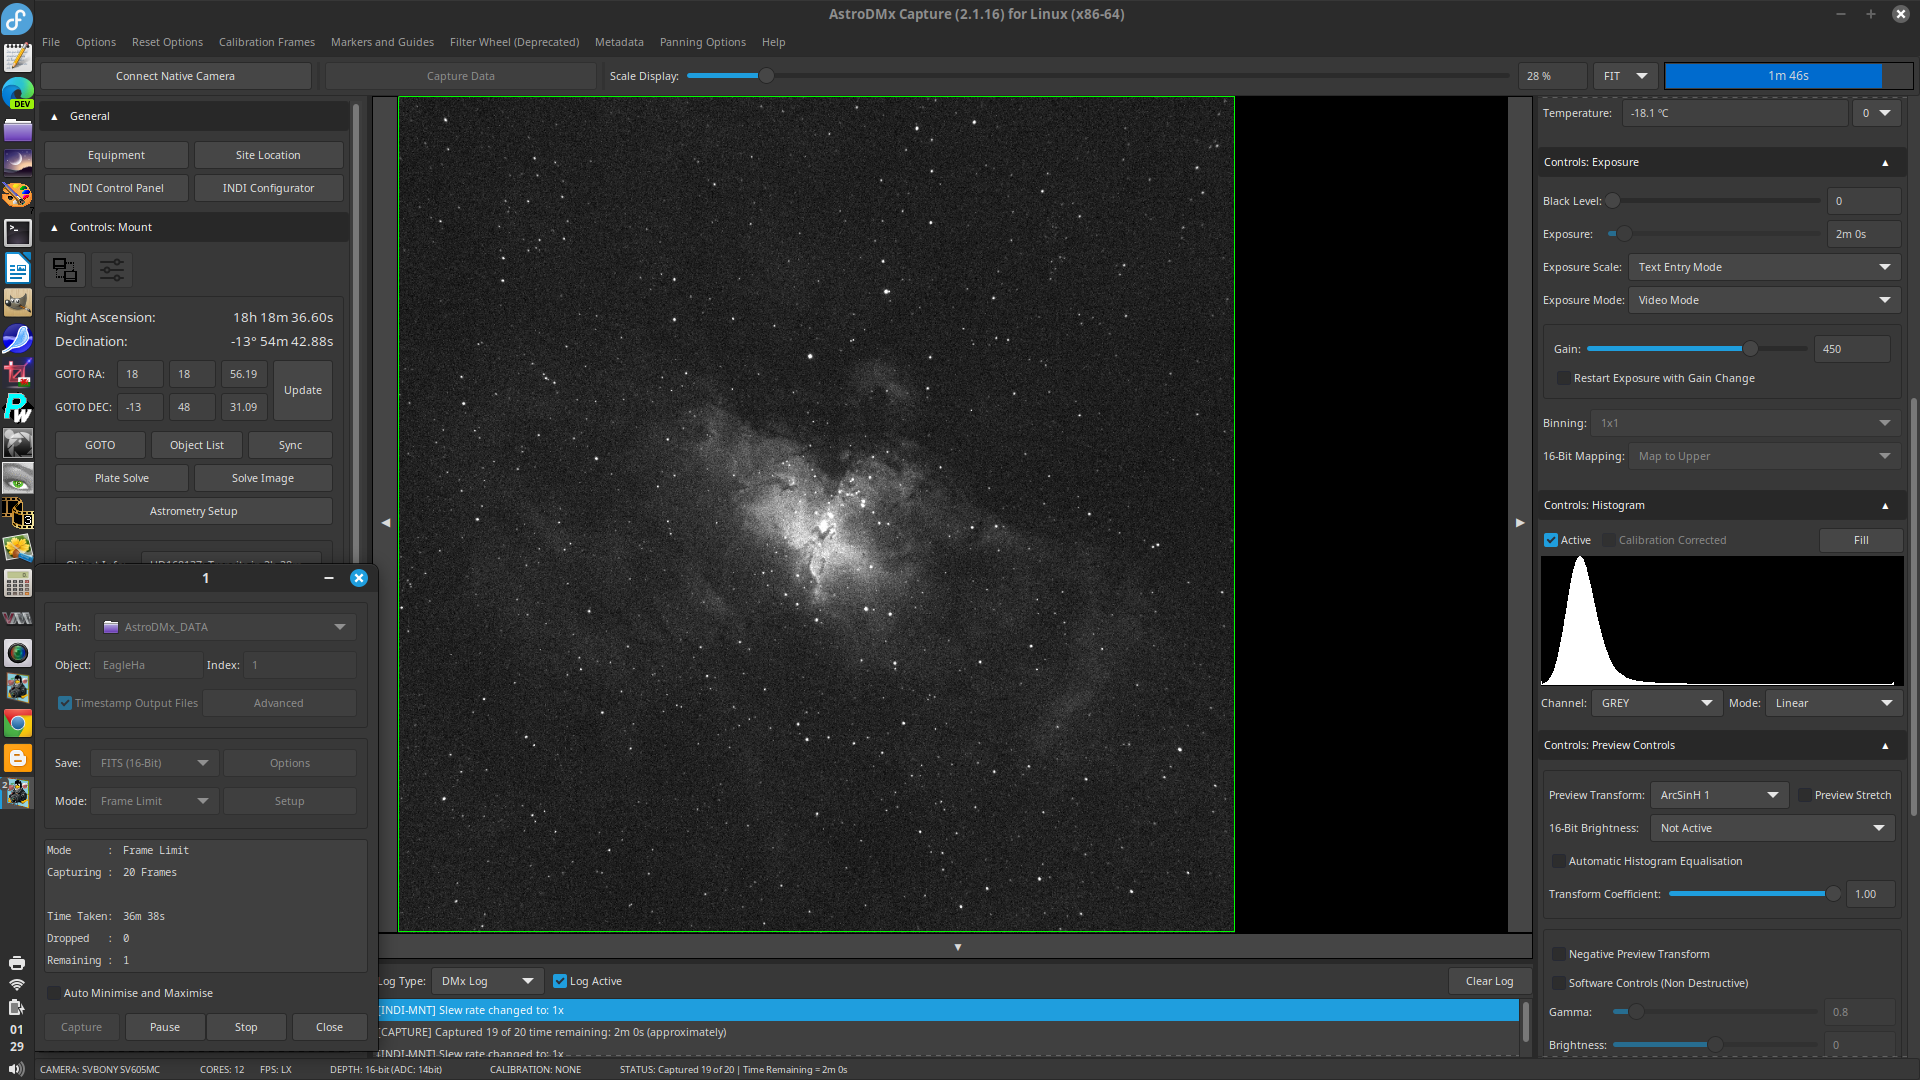Screen dimensions: 1920x1080
Task: Toggle Log Active checkbox
Action: [560, 981]
